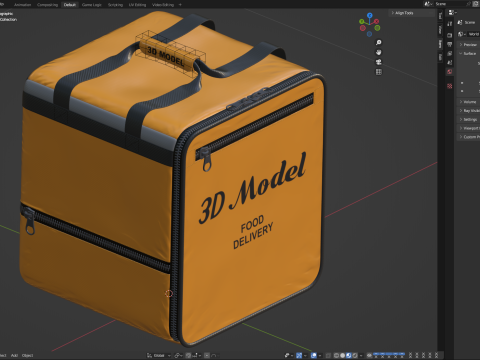Open the Global transform orientation dropdown
Viewport: 480px width, 360px height.
159,355
